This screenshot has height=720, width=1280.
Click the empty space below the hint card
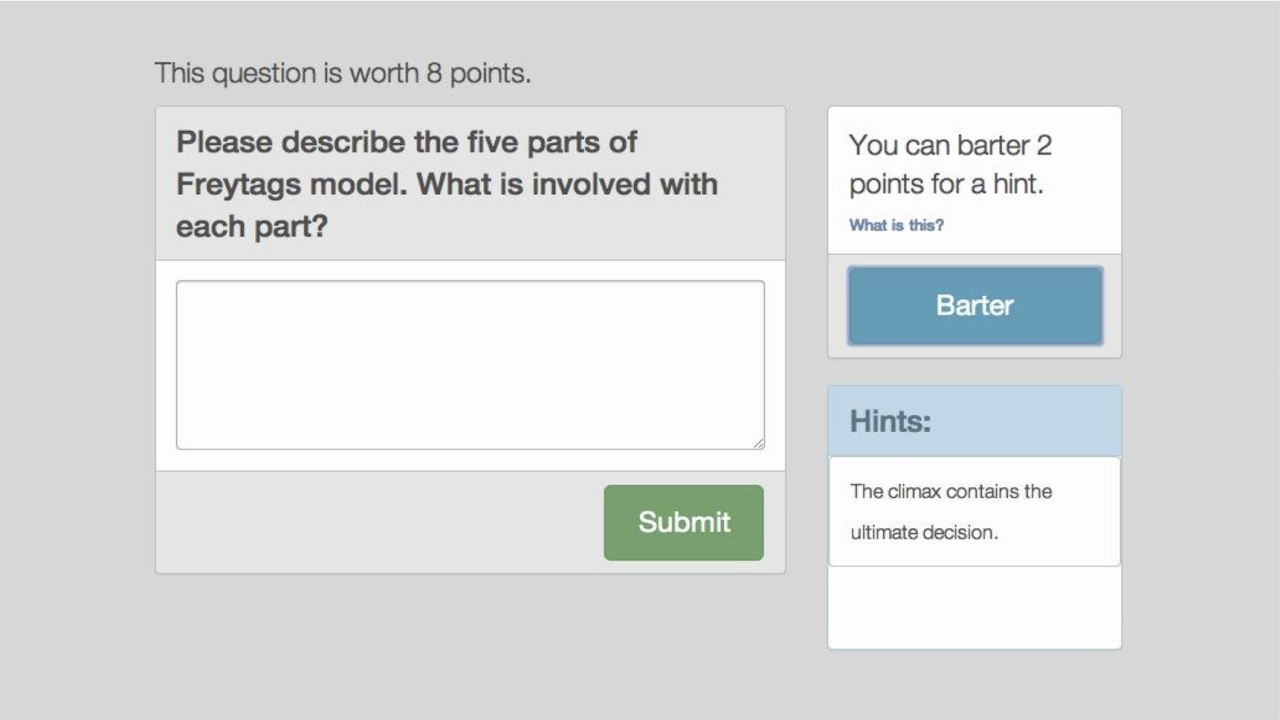974,608
